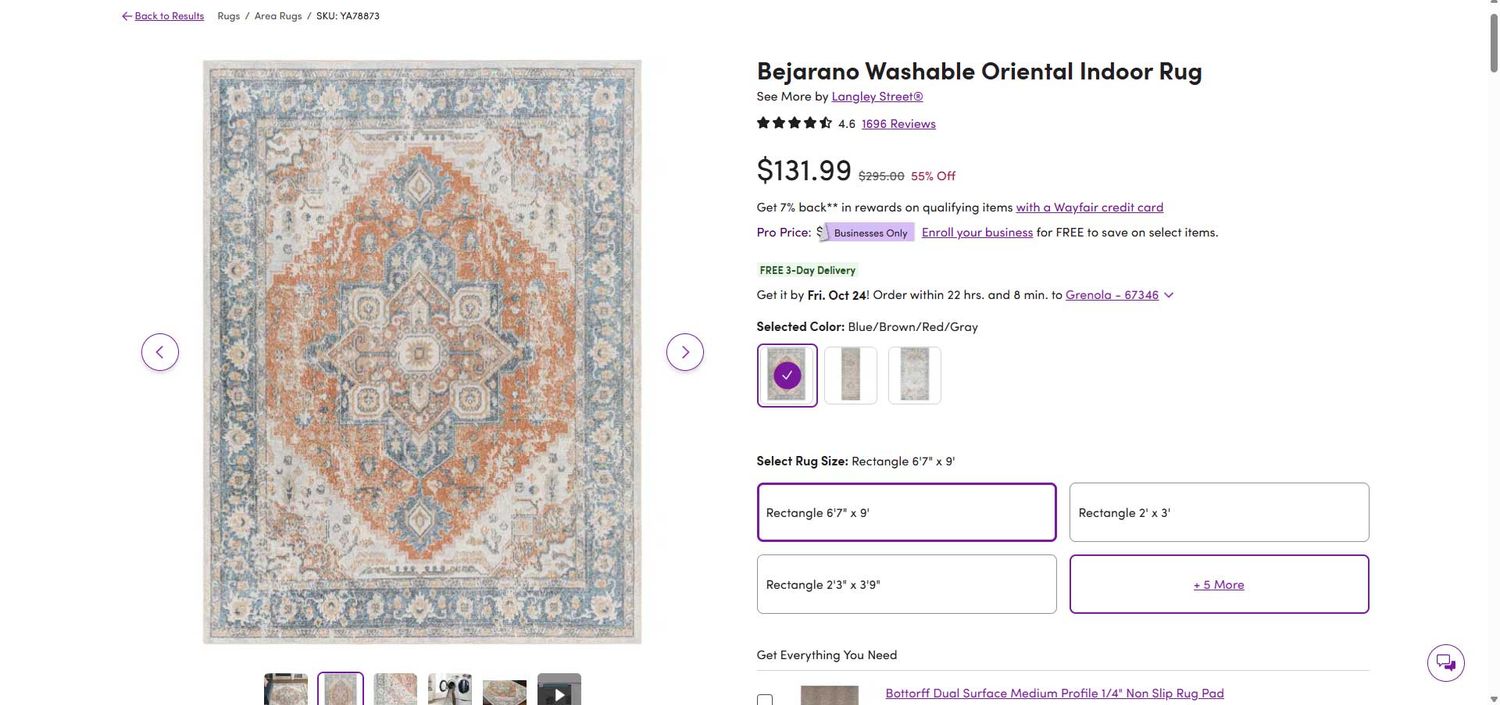Open the live chat icon

coord(1445,663)
